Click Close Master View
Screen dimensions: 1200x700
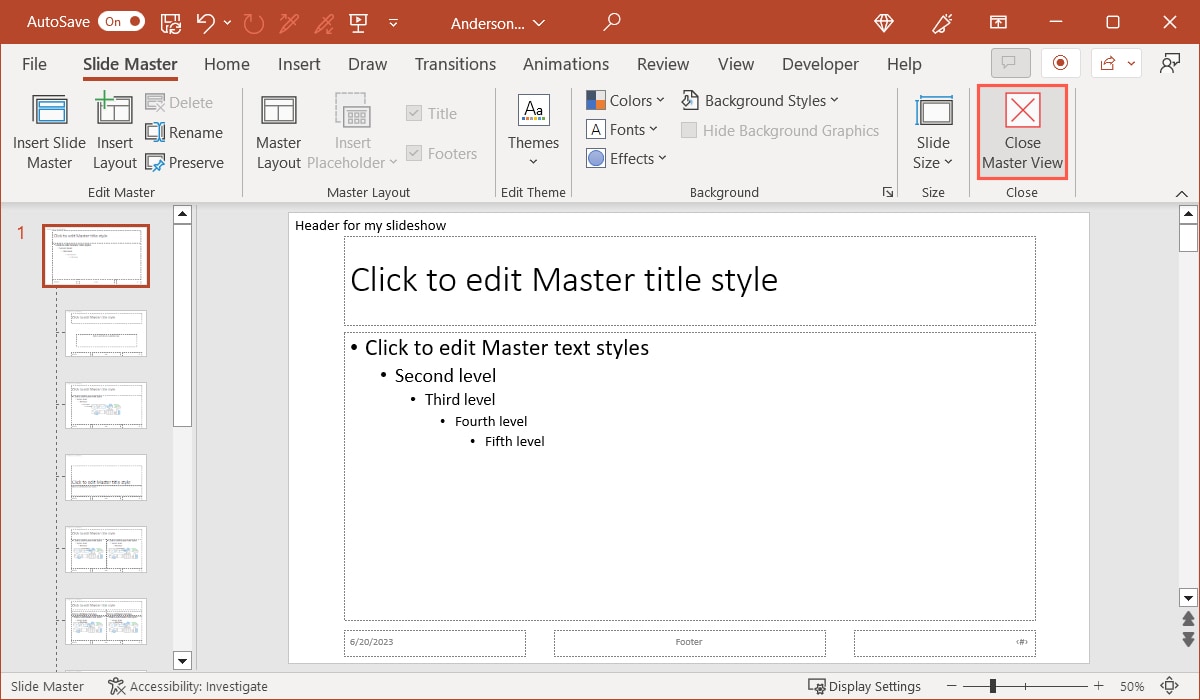1022,131
